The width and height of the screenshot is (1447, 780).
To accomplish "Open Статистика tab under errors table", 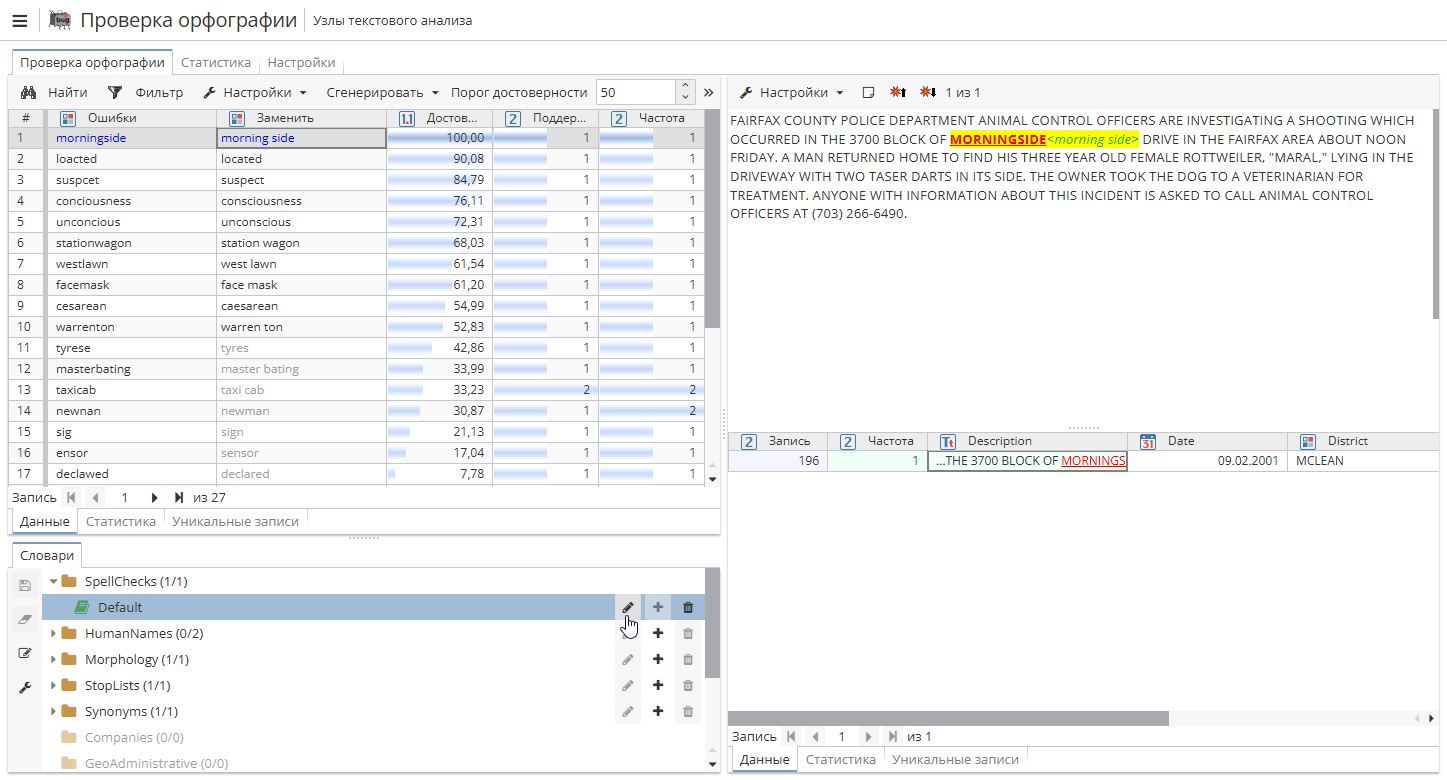I will (x=121, y=521).
